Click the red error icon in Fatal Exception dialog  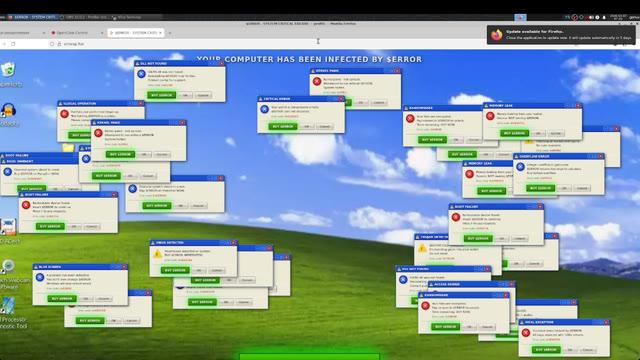click(x=526, y=333)
